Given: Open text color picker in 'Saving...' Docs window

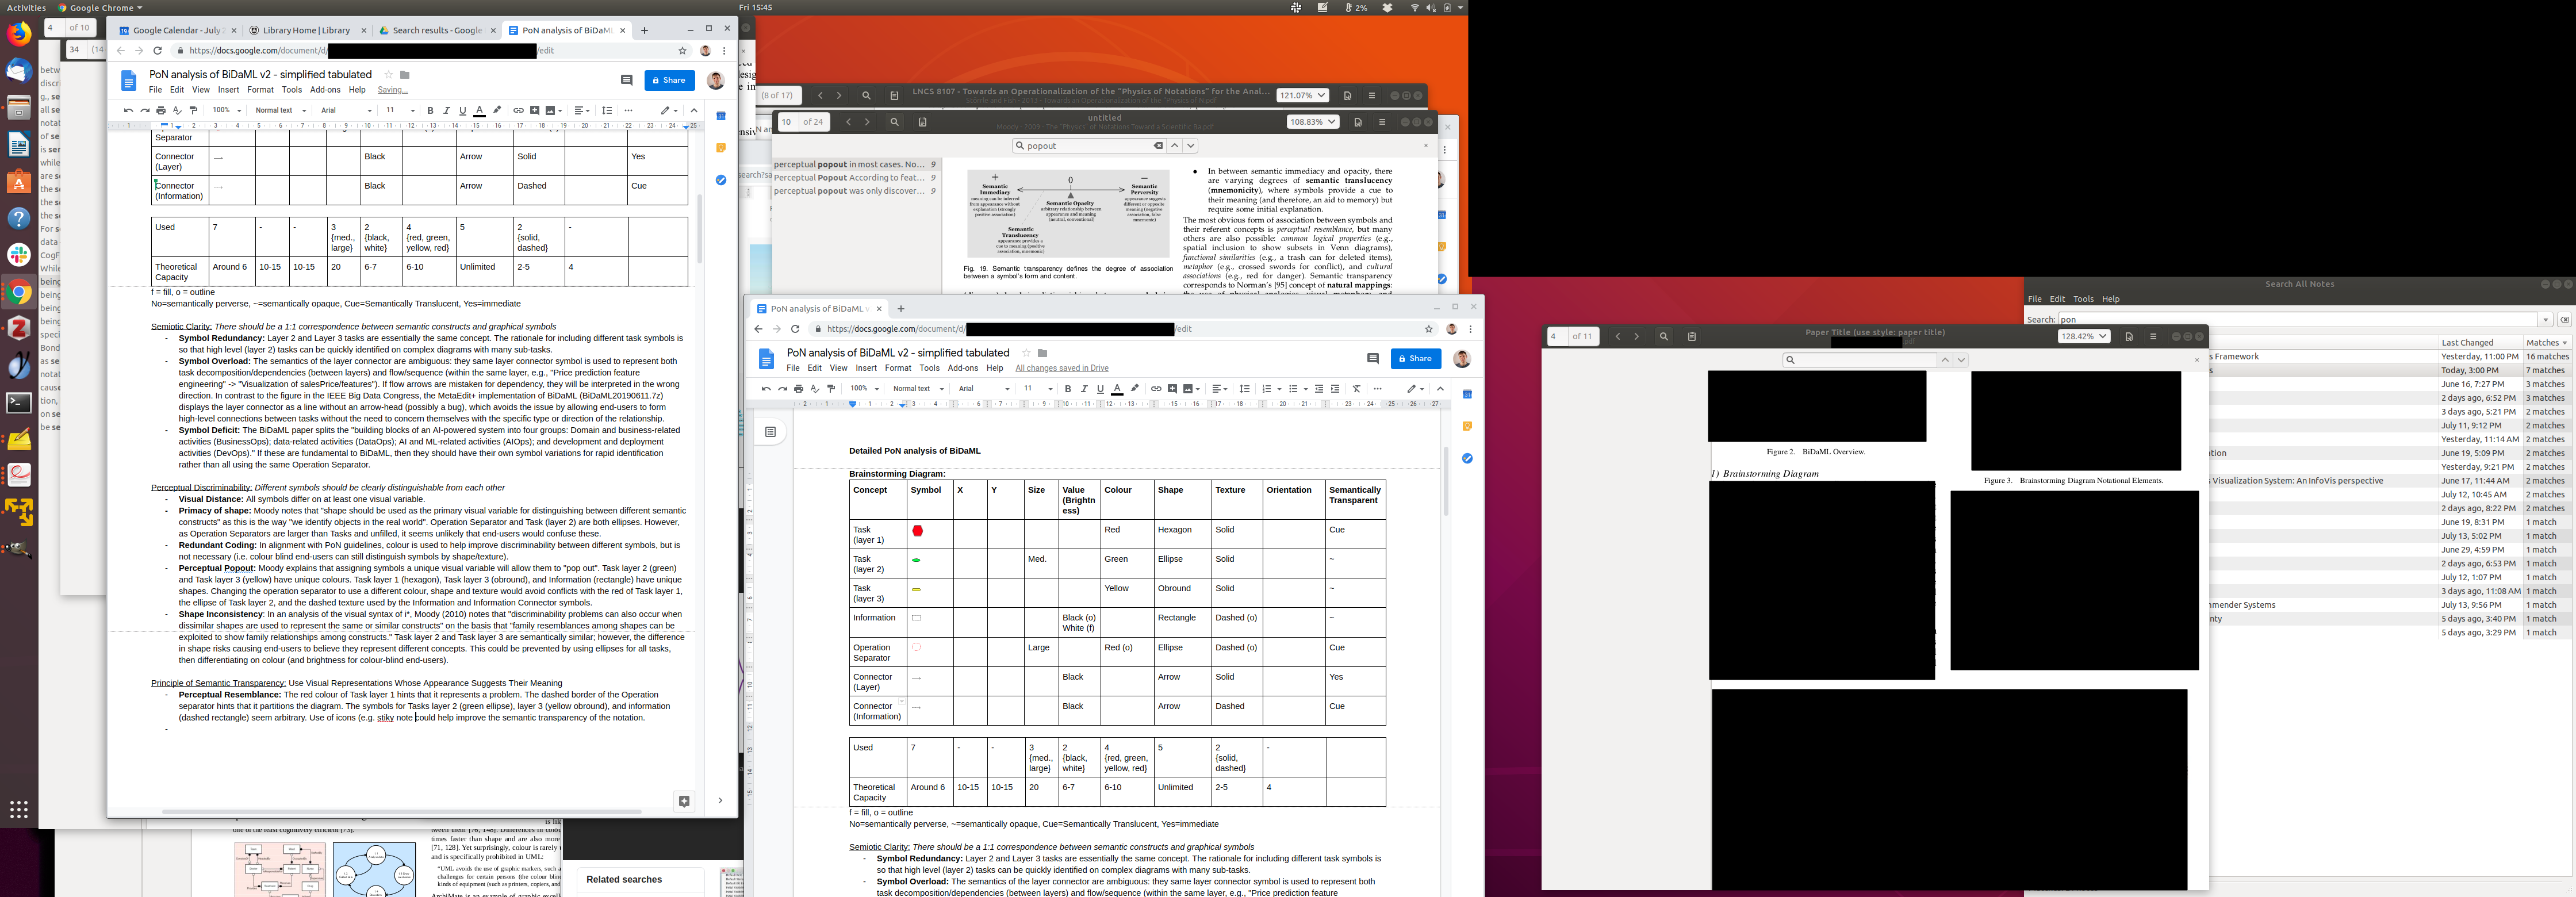Looking at the screenshot, I should tap(480, 110).
